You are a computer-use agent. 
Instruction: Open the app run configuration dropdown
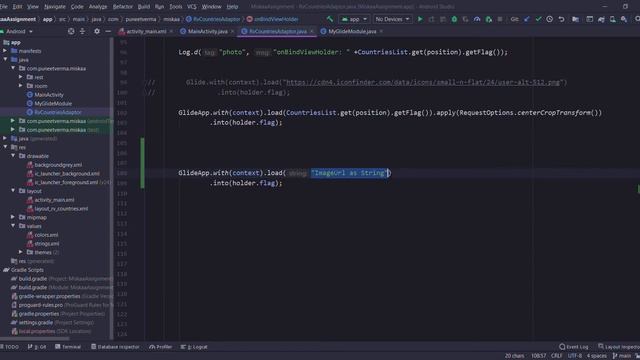pos(354,19)
